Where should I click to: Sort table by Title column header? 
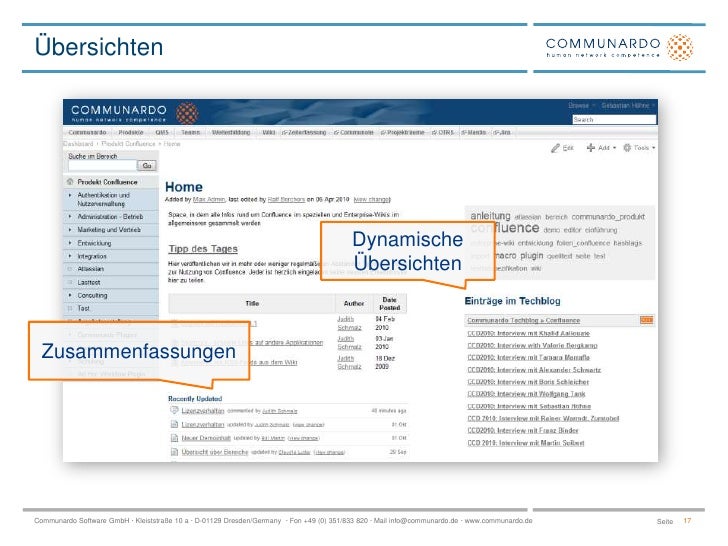tap(252, 304)
